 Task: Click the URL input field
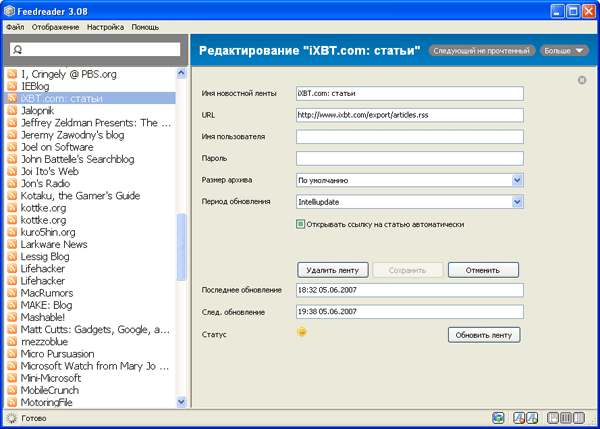click(409, 115)
